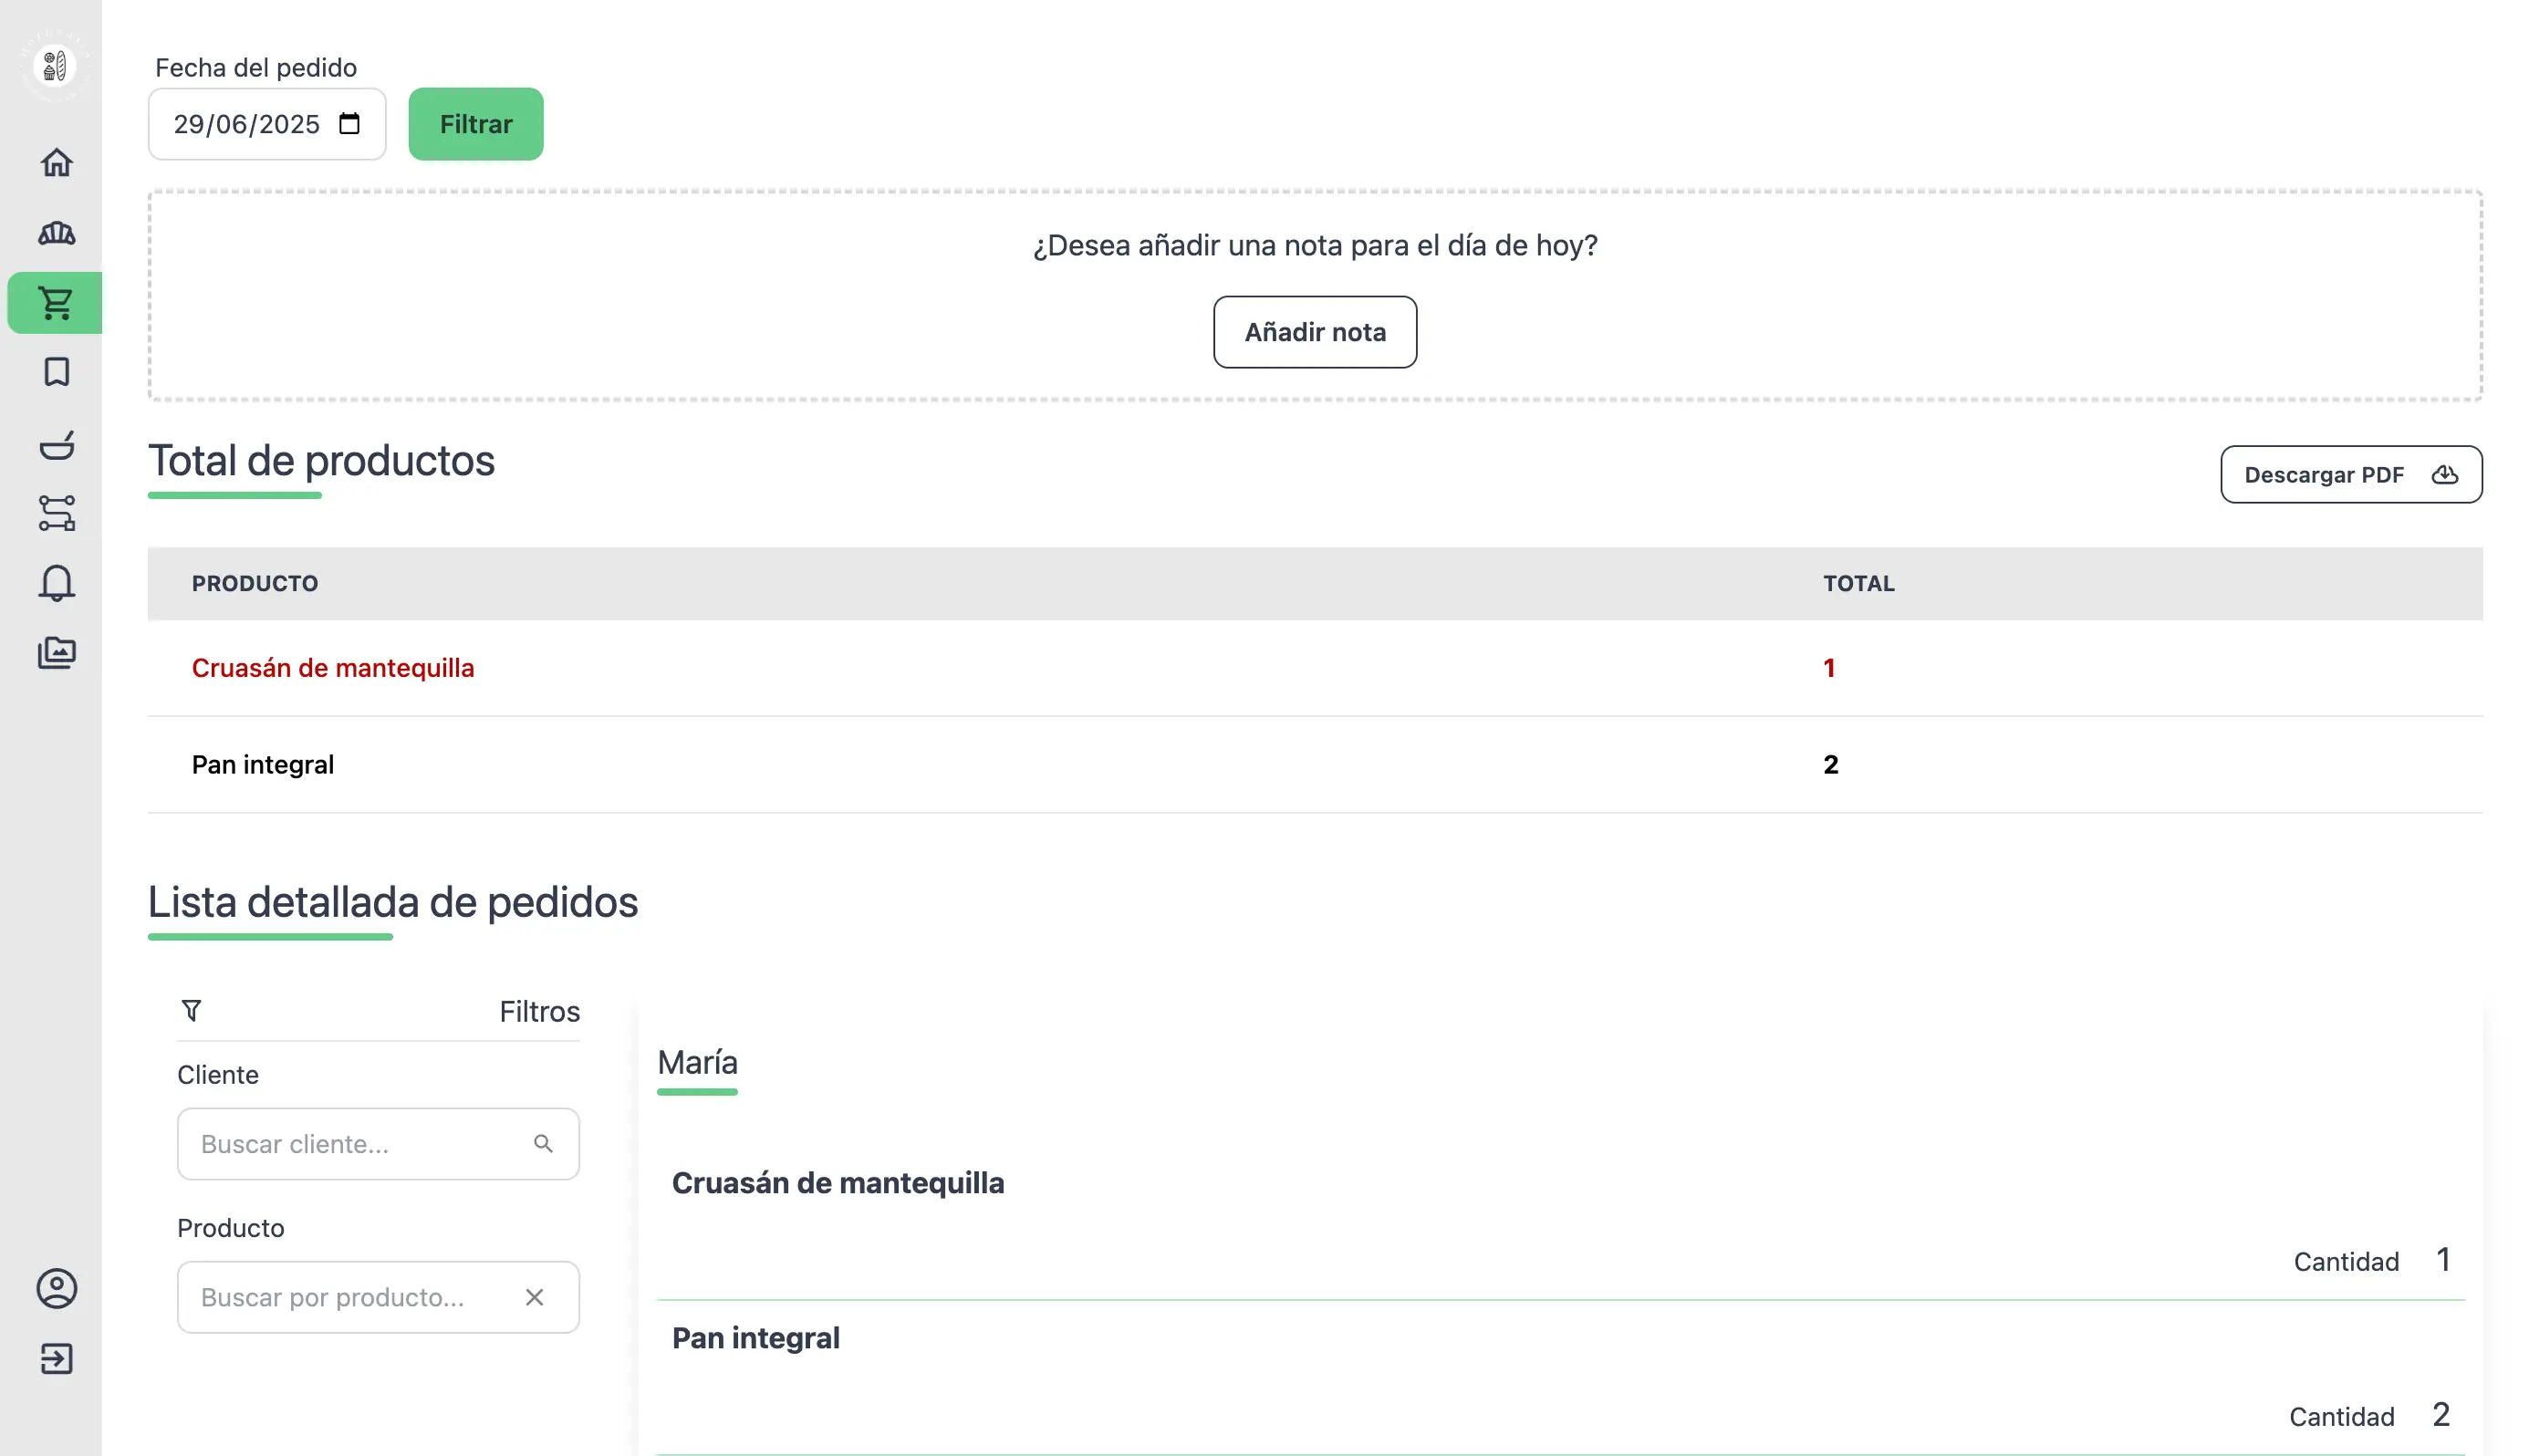Click the workflow route sidebar icon
Screen dimensions: 2529x1456
pyautogui.click(x=56, y=513)
